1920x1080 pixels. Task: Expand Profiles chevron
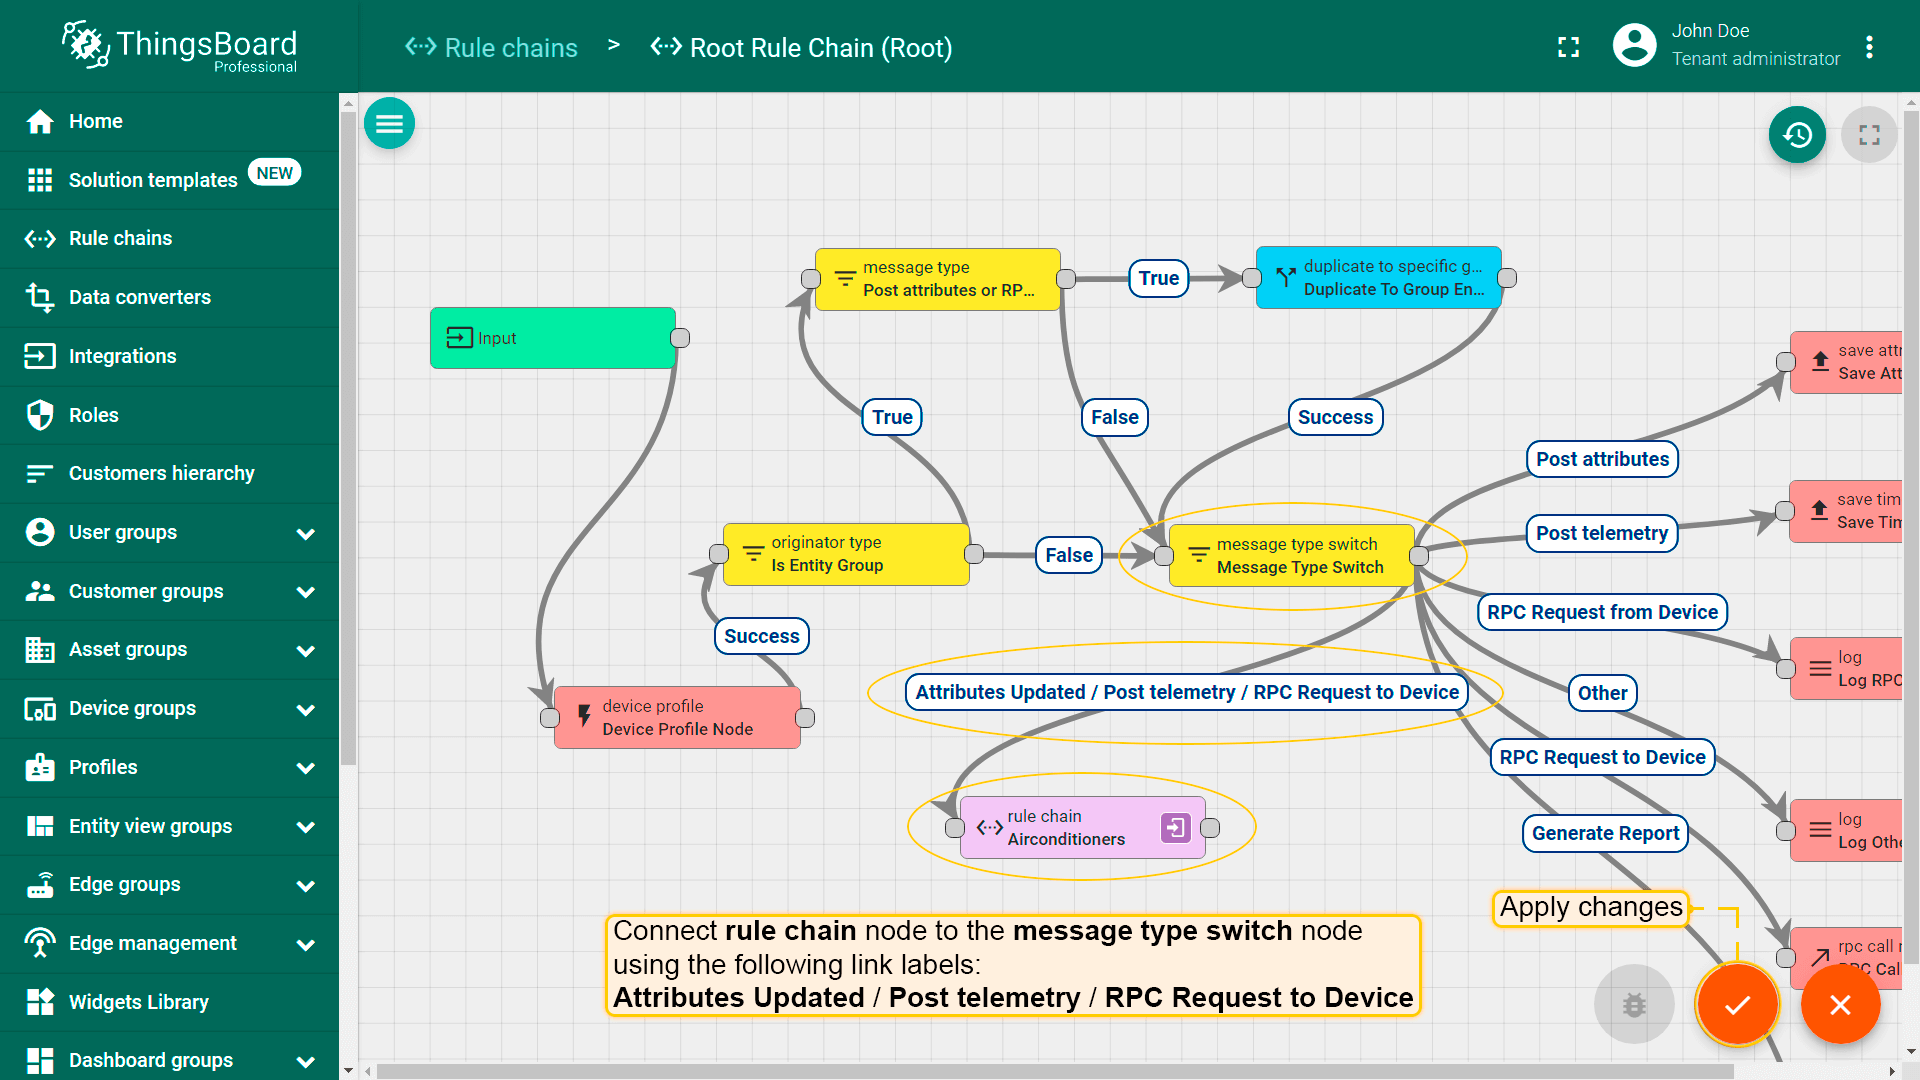point(306,768)
